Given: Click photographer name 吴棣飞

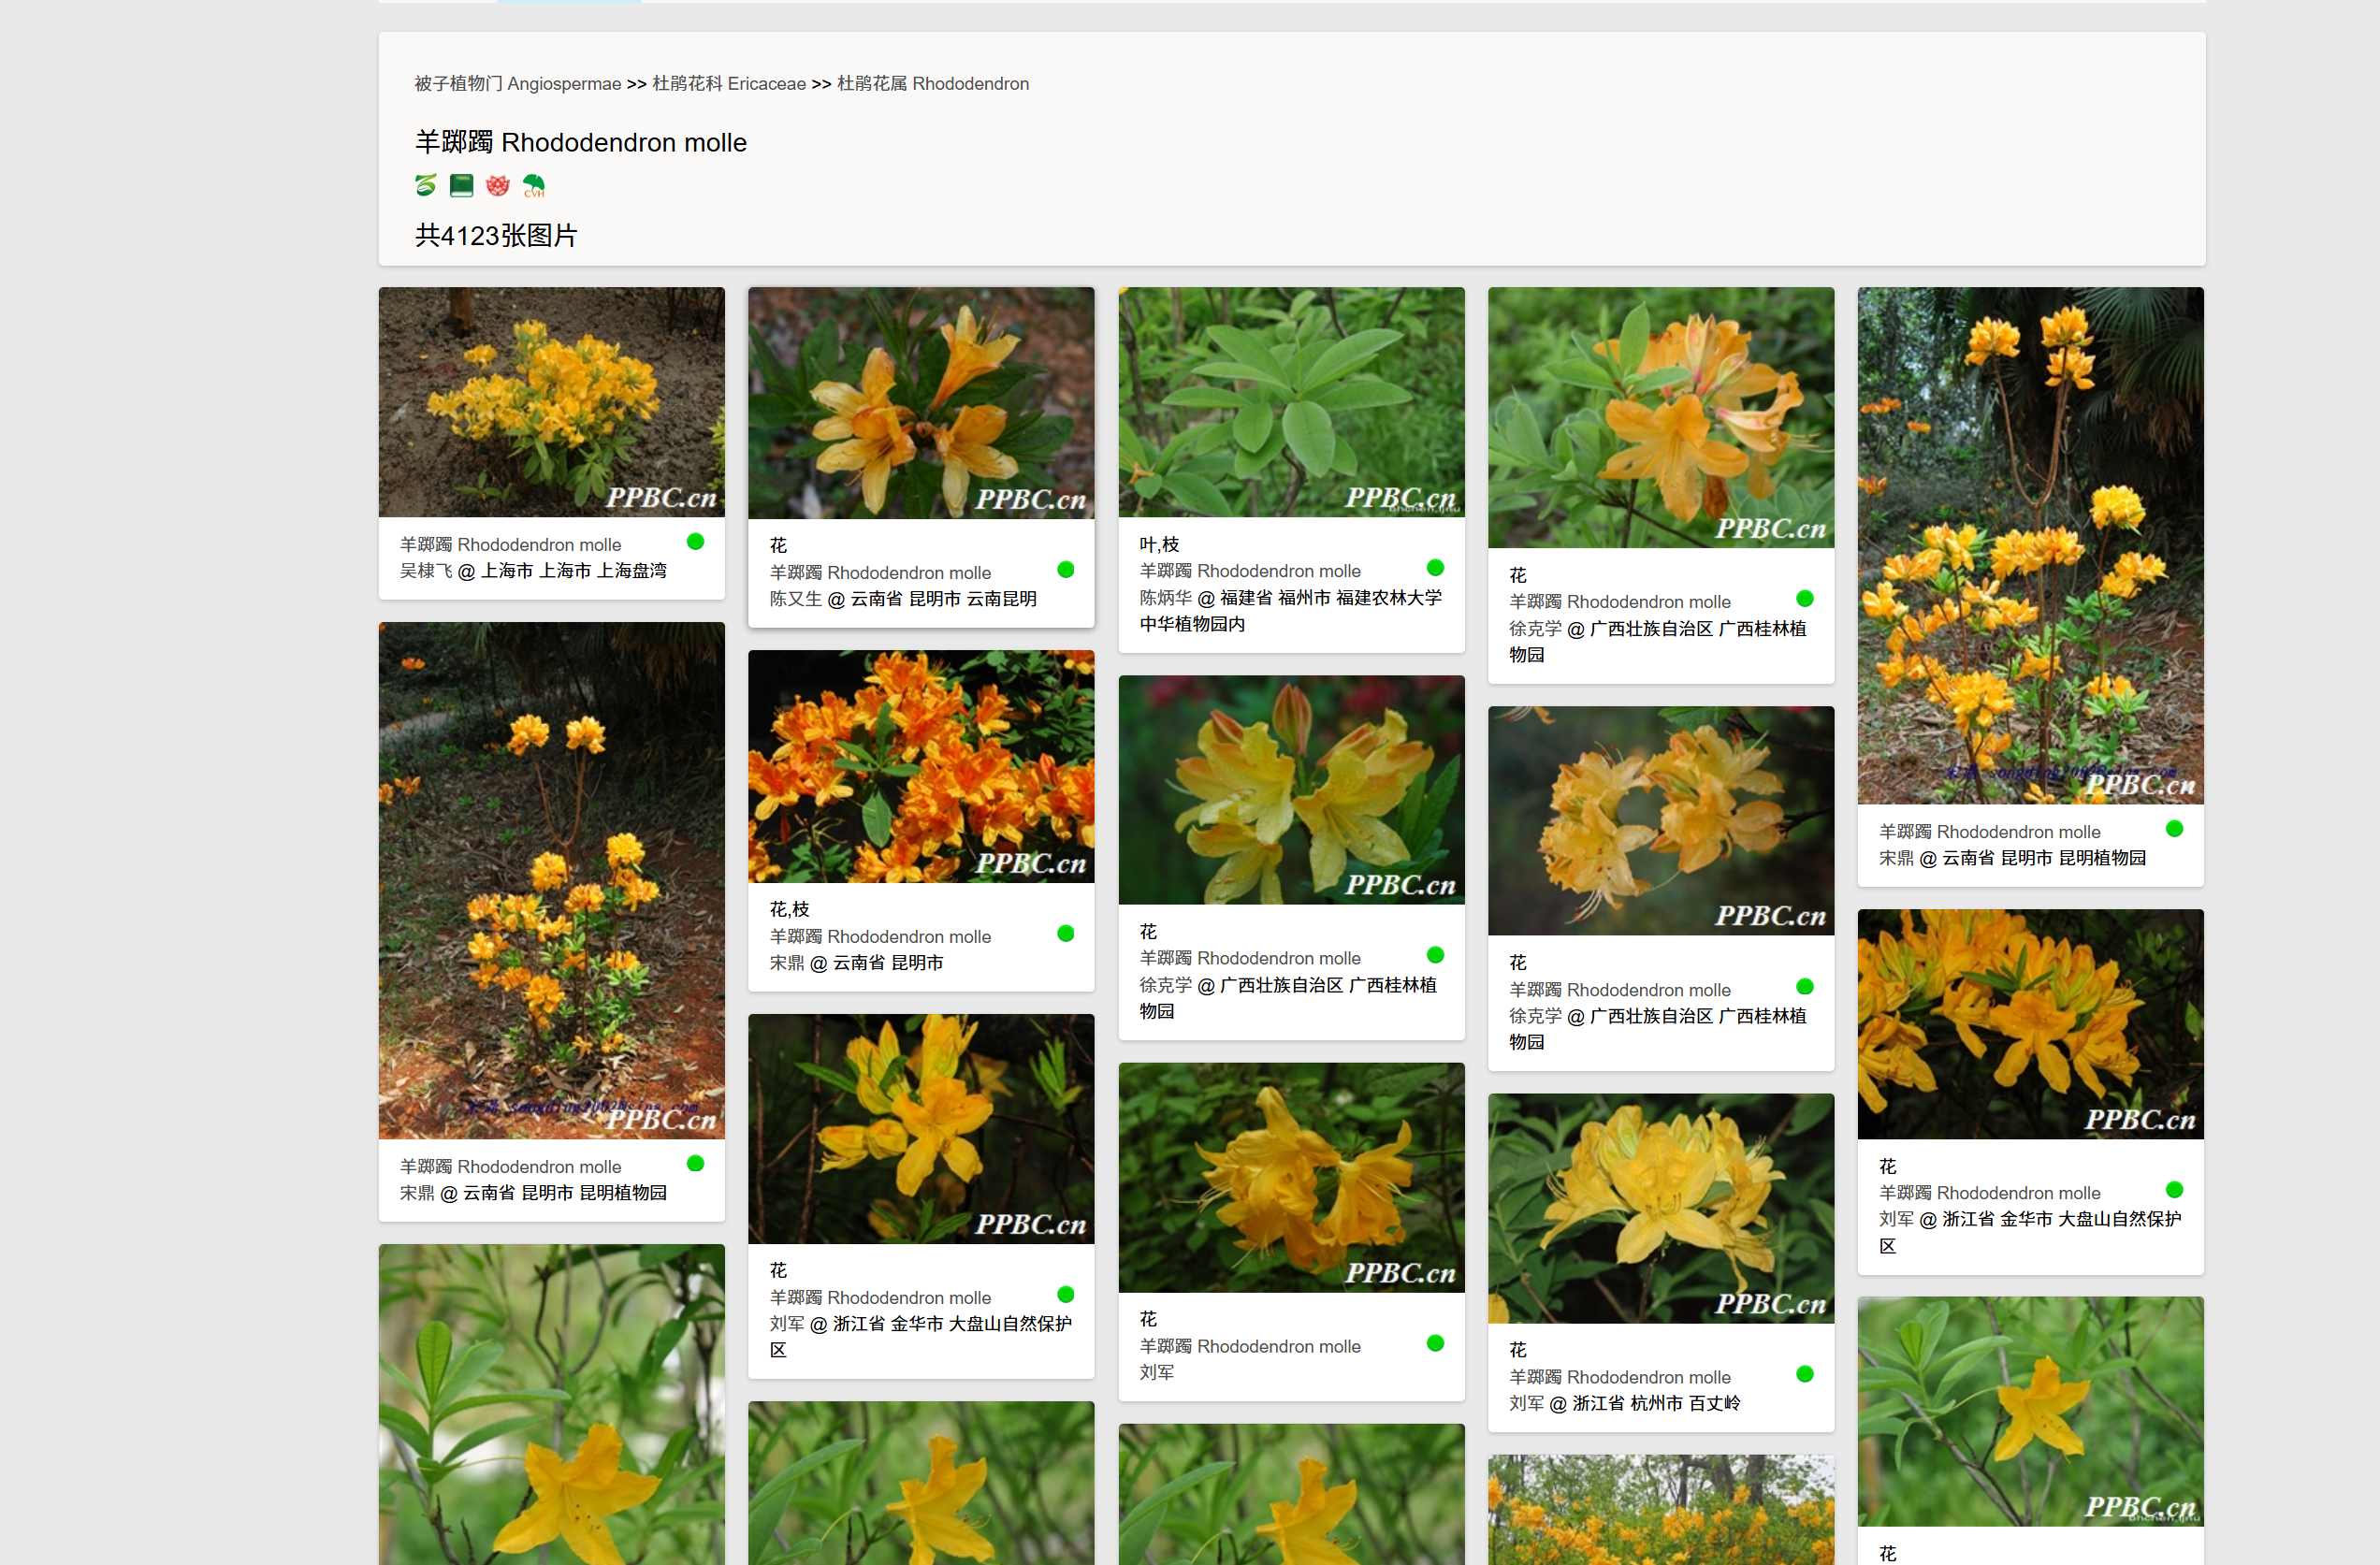Looking at the screenshot, I should click(425, 571).
